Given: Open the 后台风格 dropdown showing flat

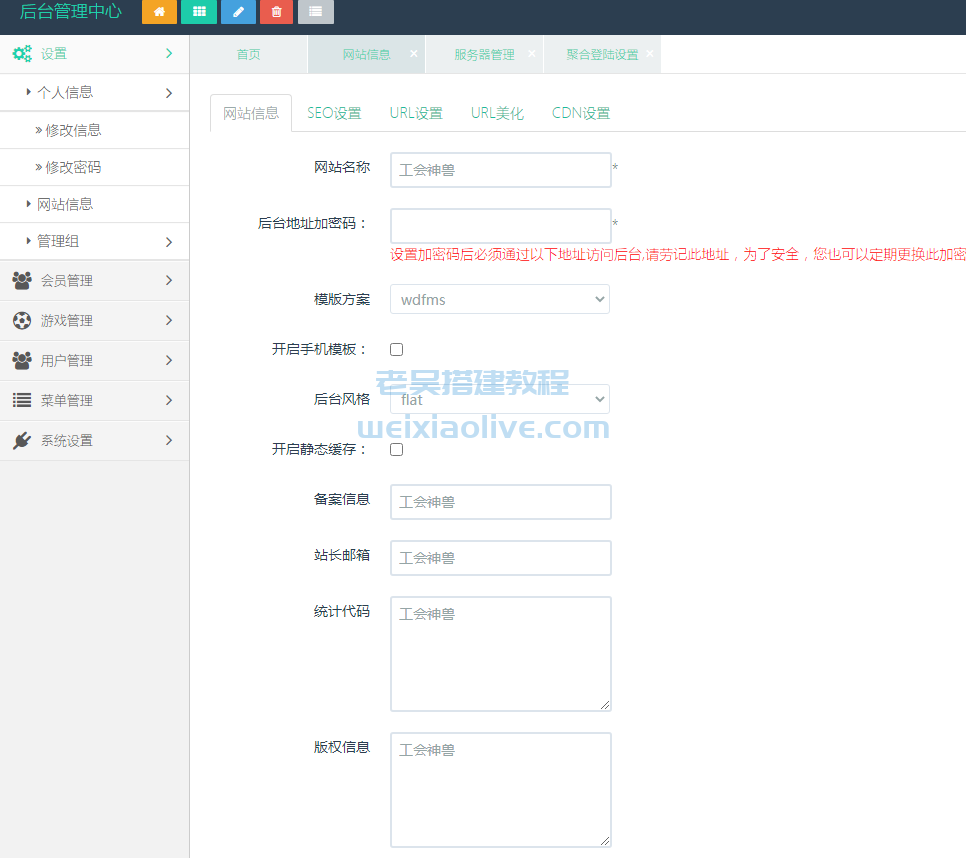Looking at the screenshot, I should [499, 399].
